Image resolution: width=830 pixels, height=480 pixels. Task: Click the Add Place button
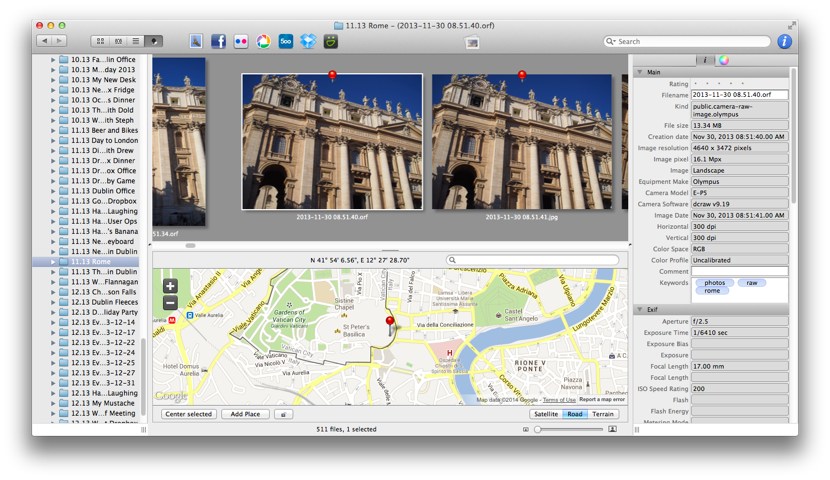coord(245,413)
